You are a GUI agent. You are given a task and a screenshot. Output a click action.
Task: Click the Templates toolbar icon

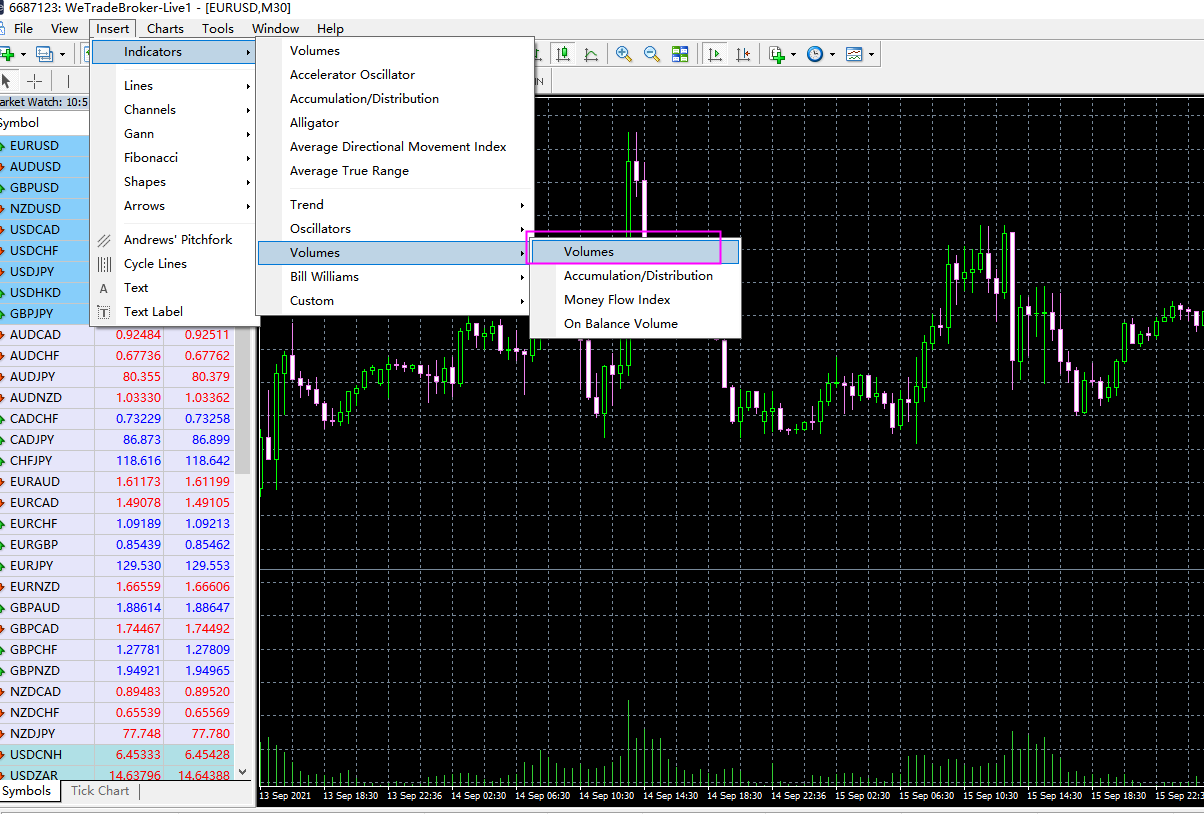(x=854, y=54)
